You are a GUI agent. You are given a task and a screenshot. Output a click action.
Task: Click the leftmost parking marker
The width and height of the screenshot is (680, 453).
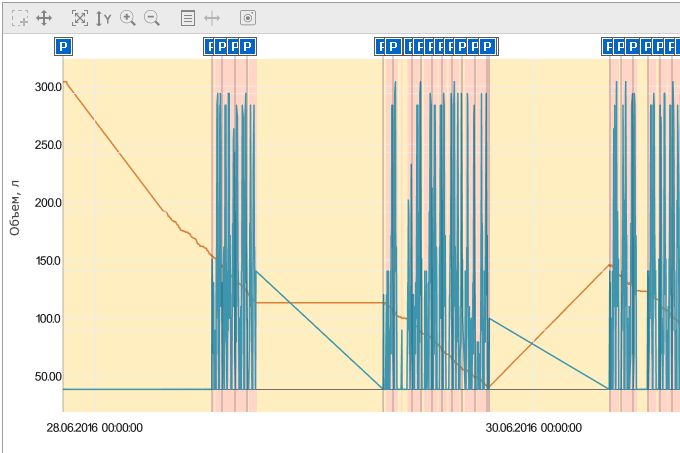(x=63, y=46)
